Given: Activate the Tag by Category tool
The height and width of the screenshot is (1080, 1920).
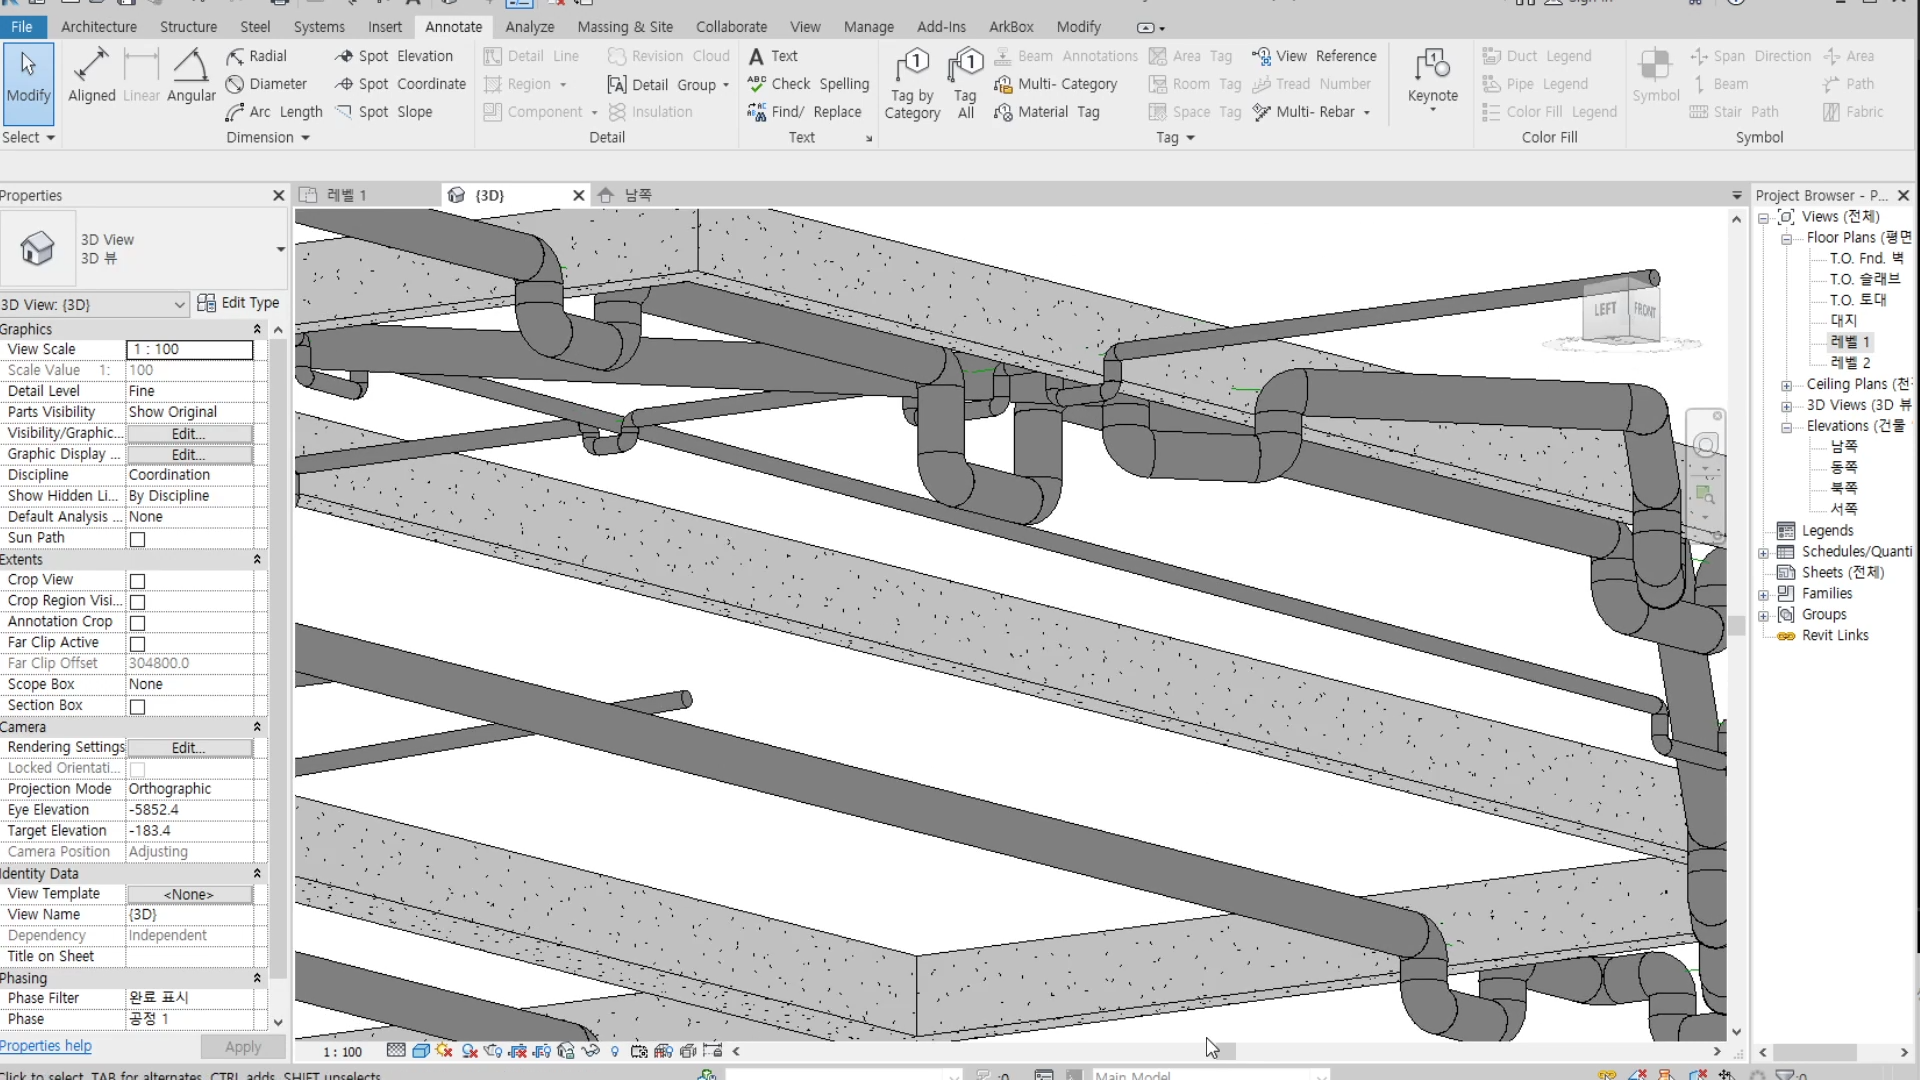Looking at the screenshot, I should (x=912, y=84).
